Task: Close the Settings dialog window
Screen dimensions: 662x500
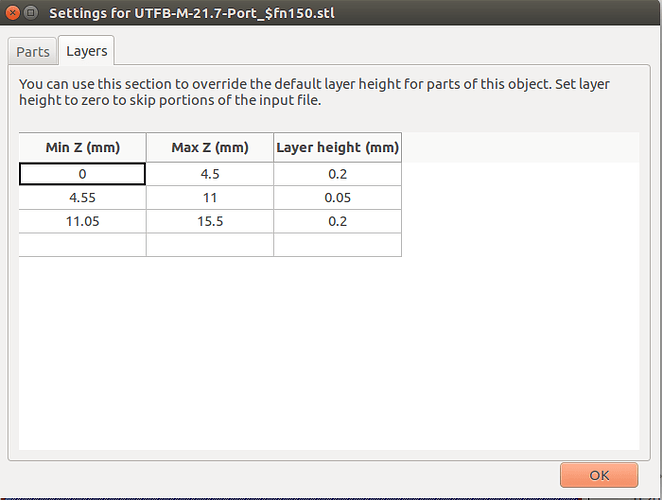Action: pyautogui.click(x=13, y=13)
